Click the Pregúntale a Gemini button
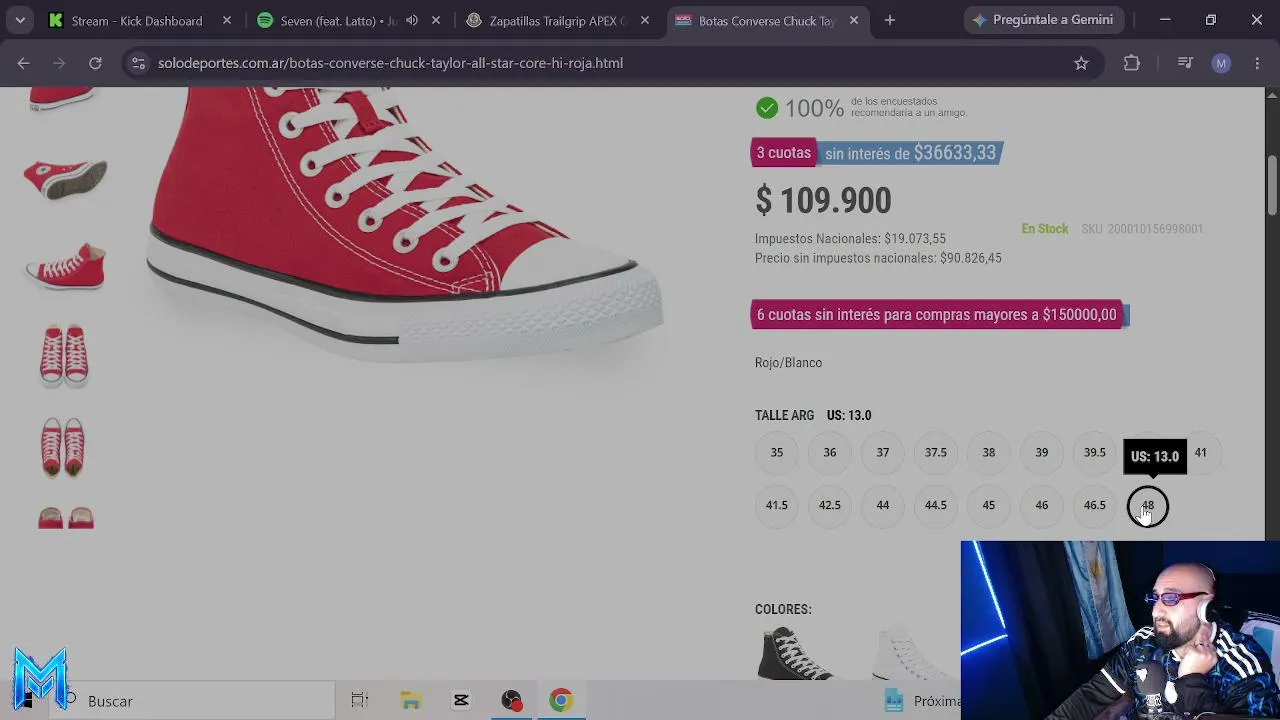The height and width of the screenshot is (720, 1280). (x=1044, y=20)
